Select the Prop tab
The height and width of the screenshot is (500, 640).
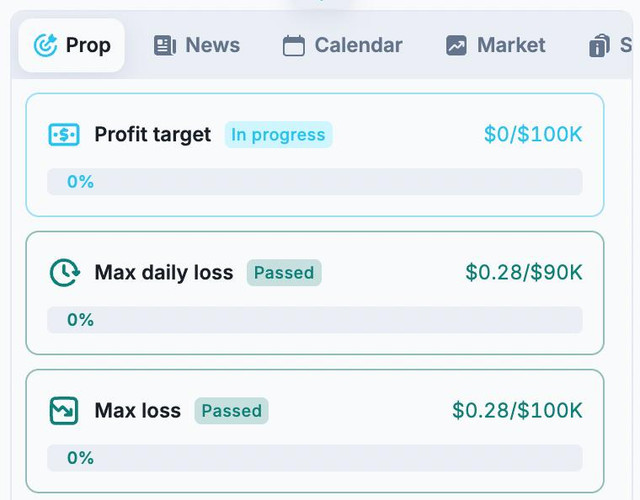point(71,45)
